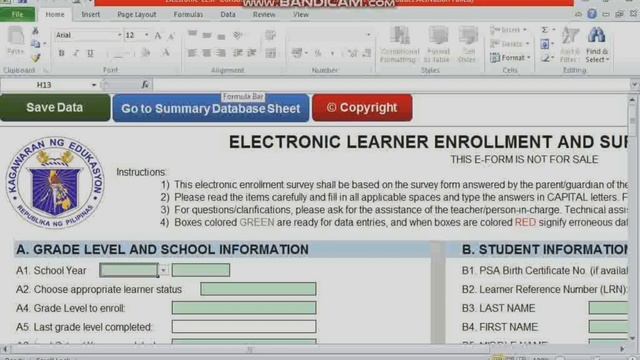Click the Fill icon in Editing group
640x360 pixels.
[544, 44]
